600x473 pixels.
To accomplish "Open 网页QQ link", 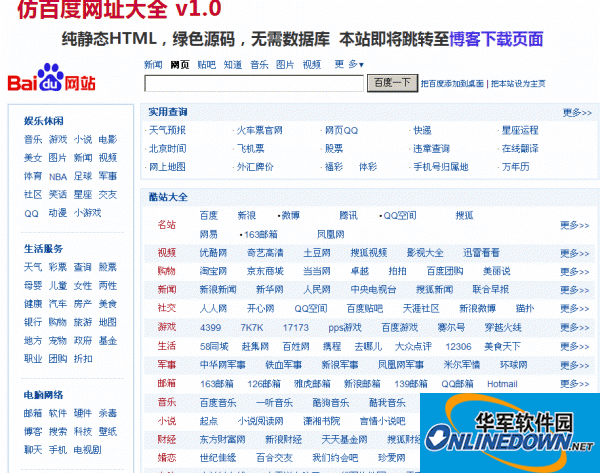I will pyautogui.click(x=341, y=130).
